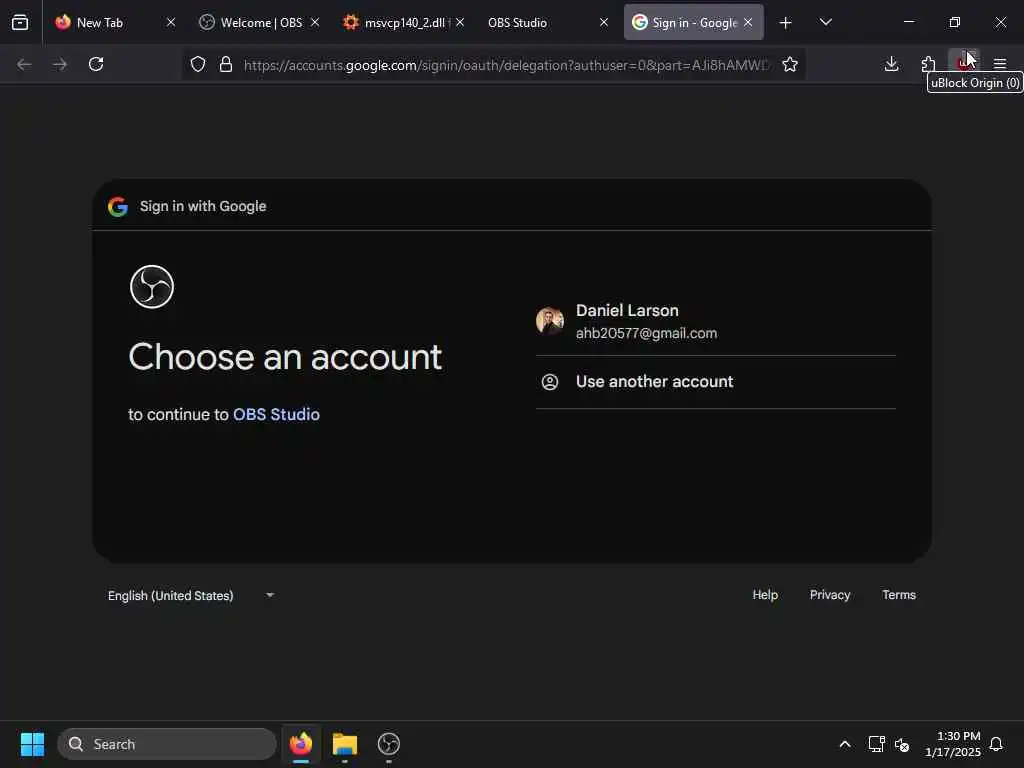Follow the OBS Studio link

point(276,415)
